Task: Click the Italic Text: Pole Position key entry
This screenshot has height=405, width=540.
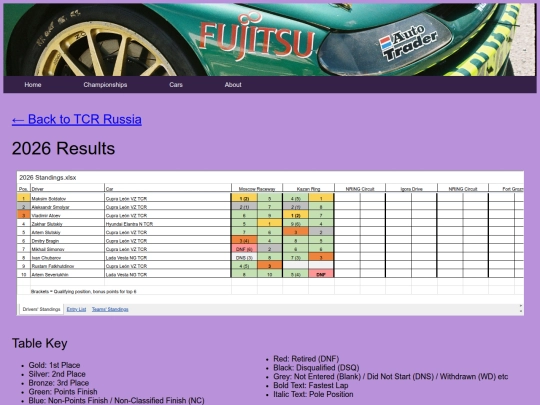Action: click(313, 394)
